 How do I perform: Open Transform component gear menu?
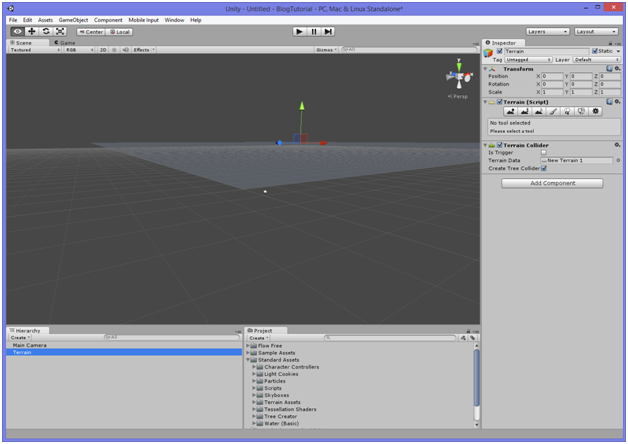click(x=618, y=69)
